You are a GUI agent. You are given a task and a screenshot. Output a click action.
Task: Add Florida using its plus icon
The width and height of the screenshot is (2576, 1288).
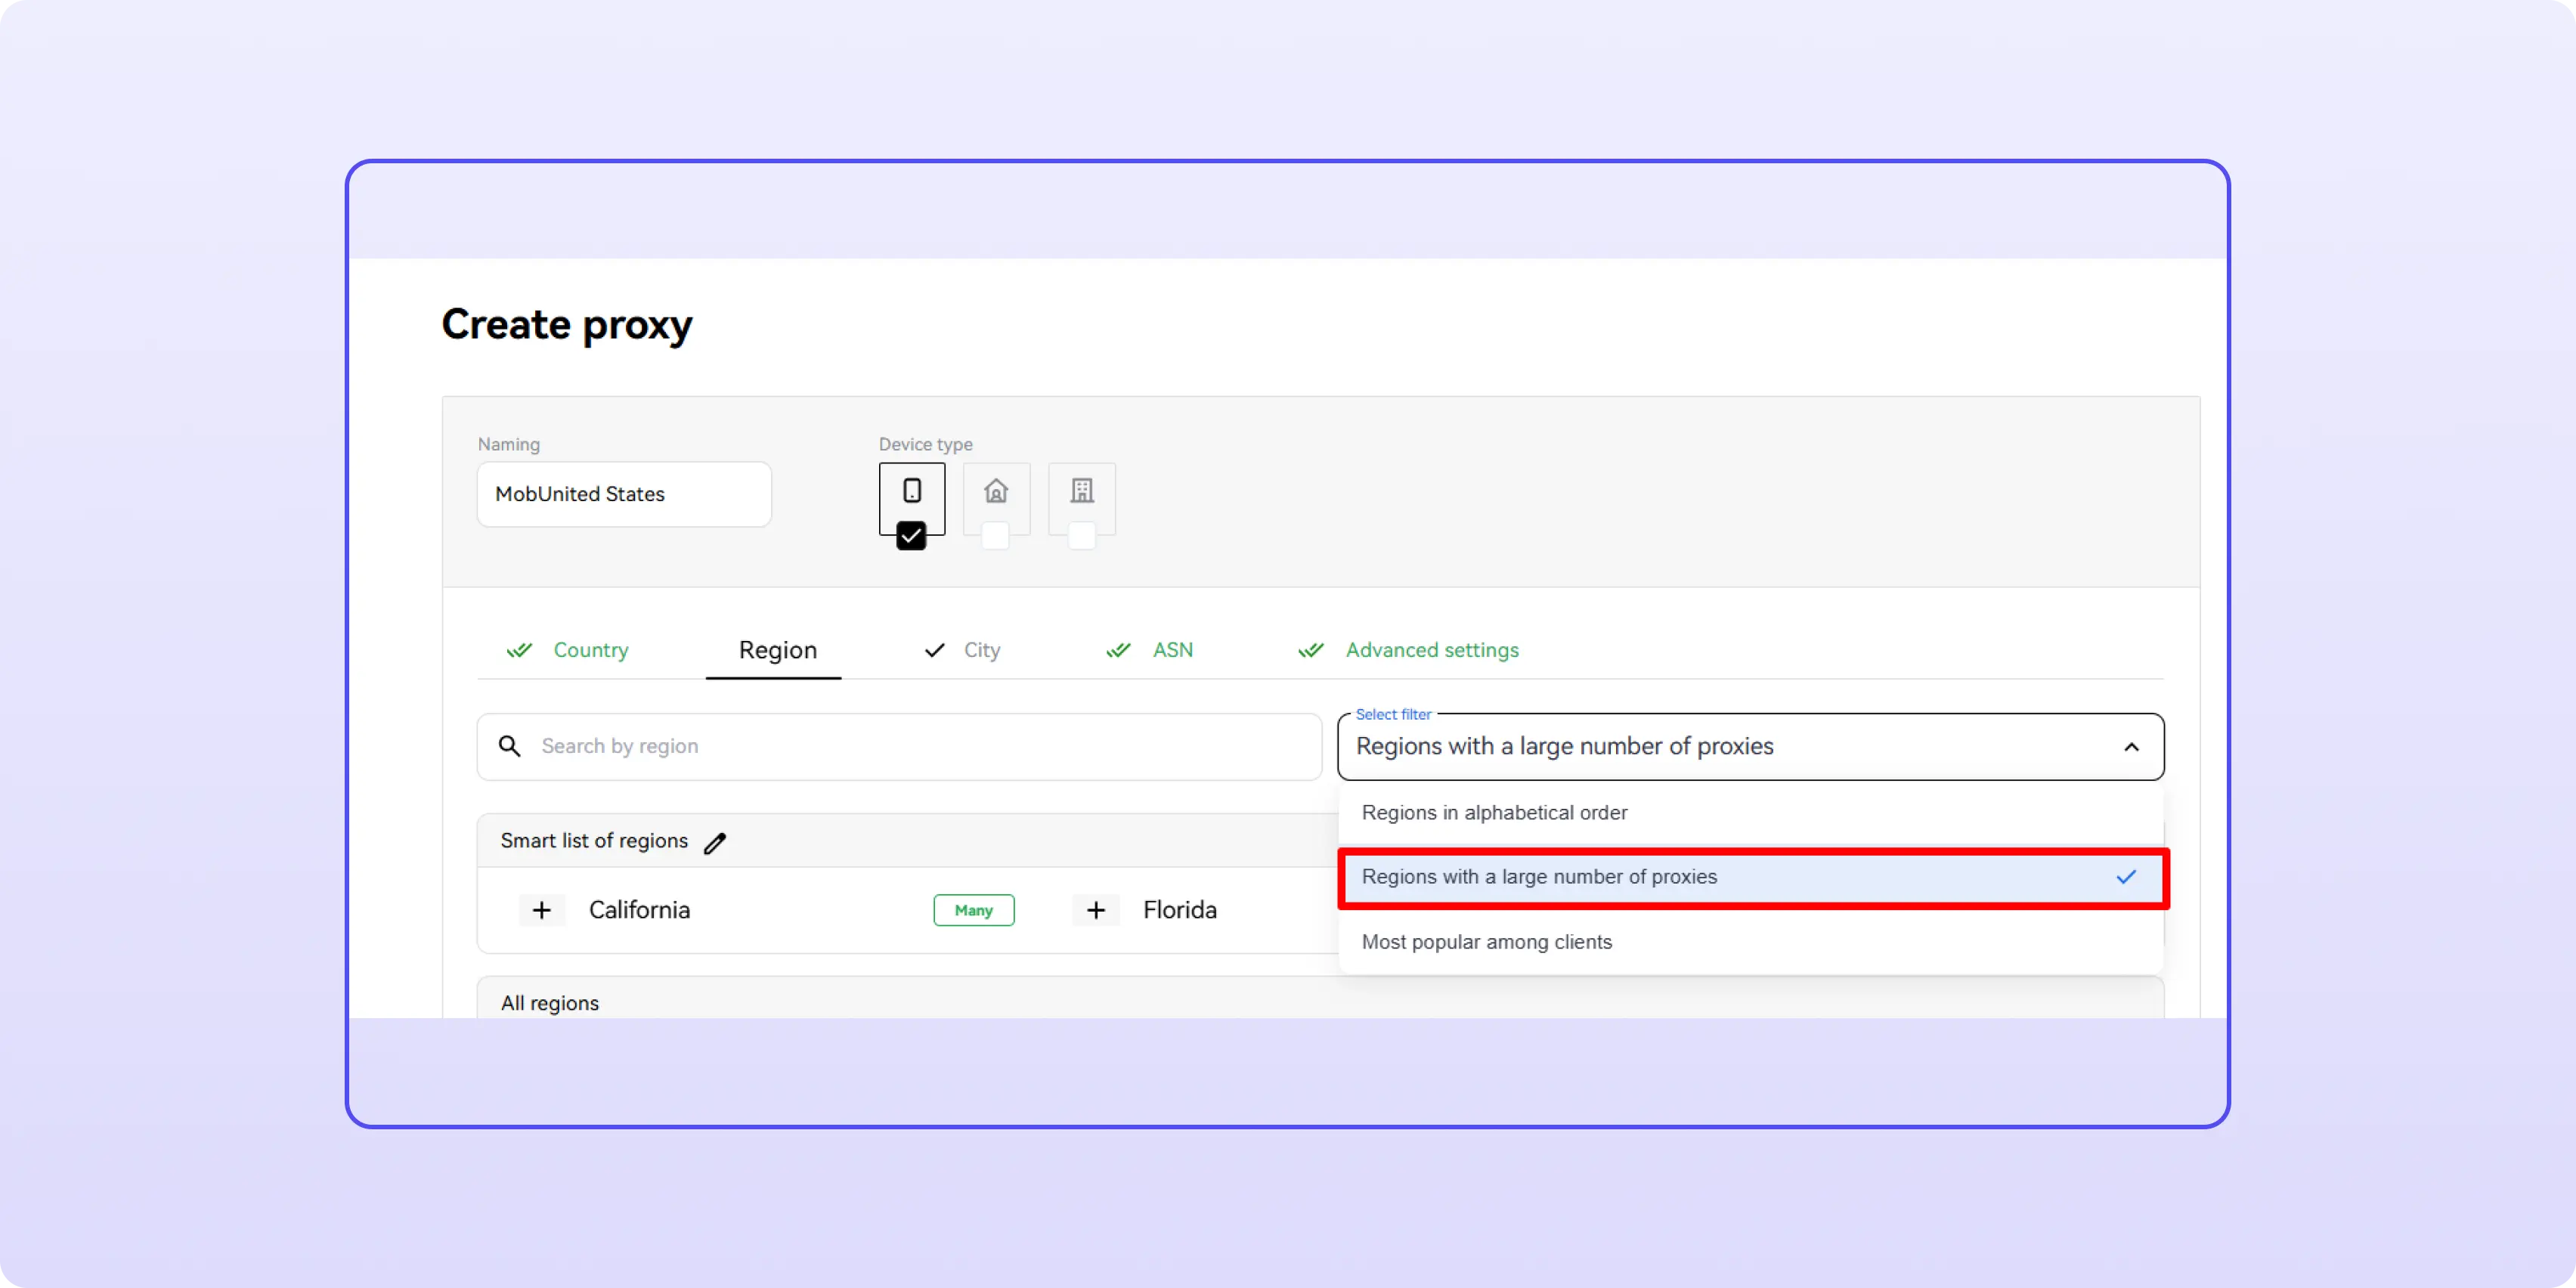point(1095,910)
